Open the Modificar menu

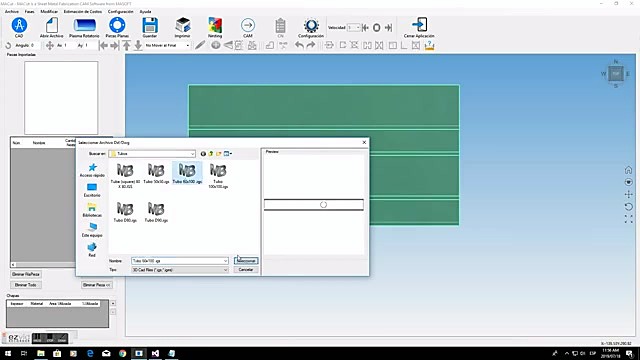point(49,11)
